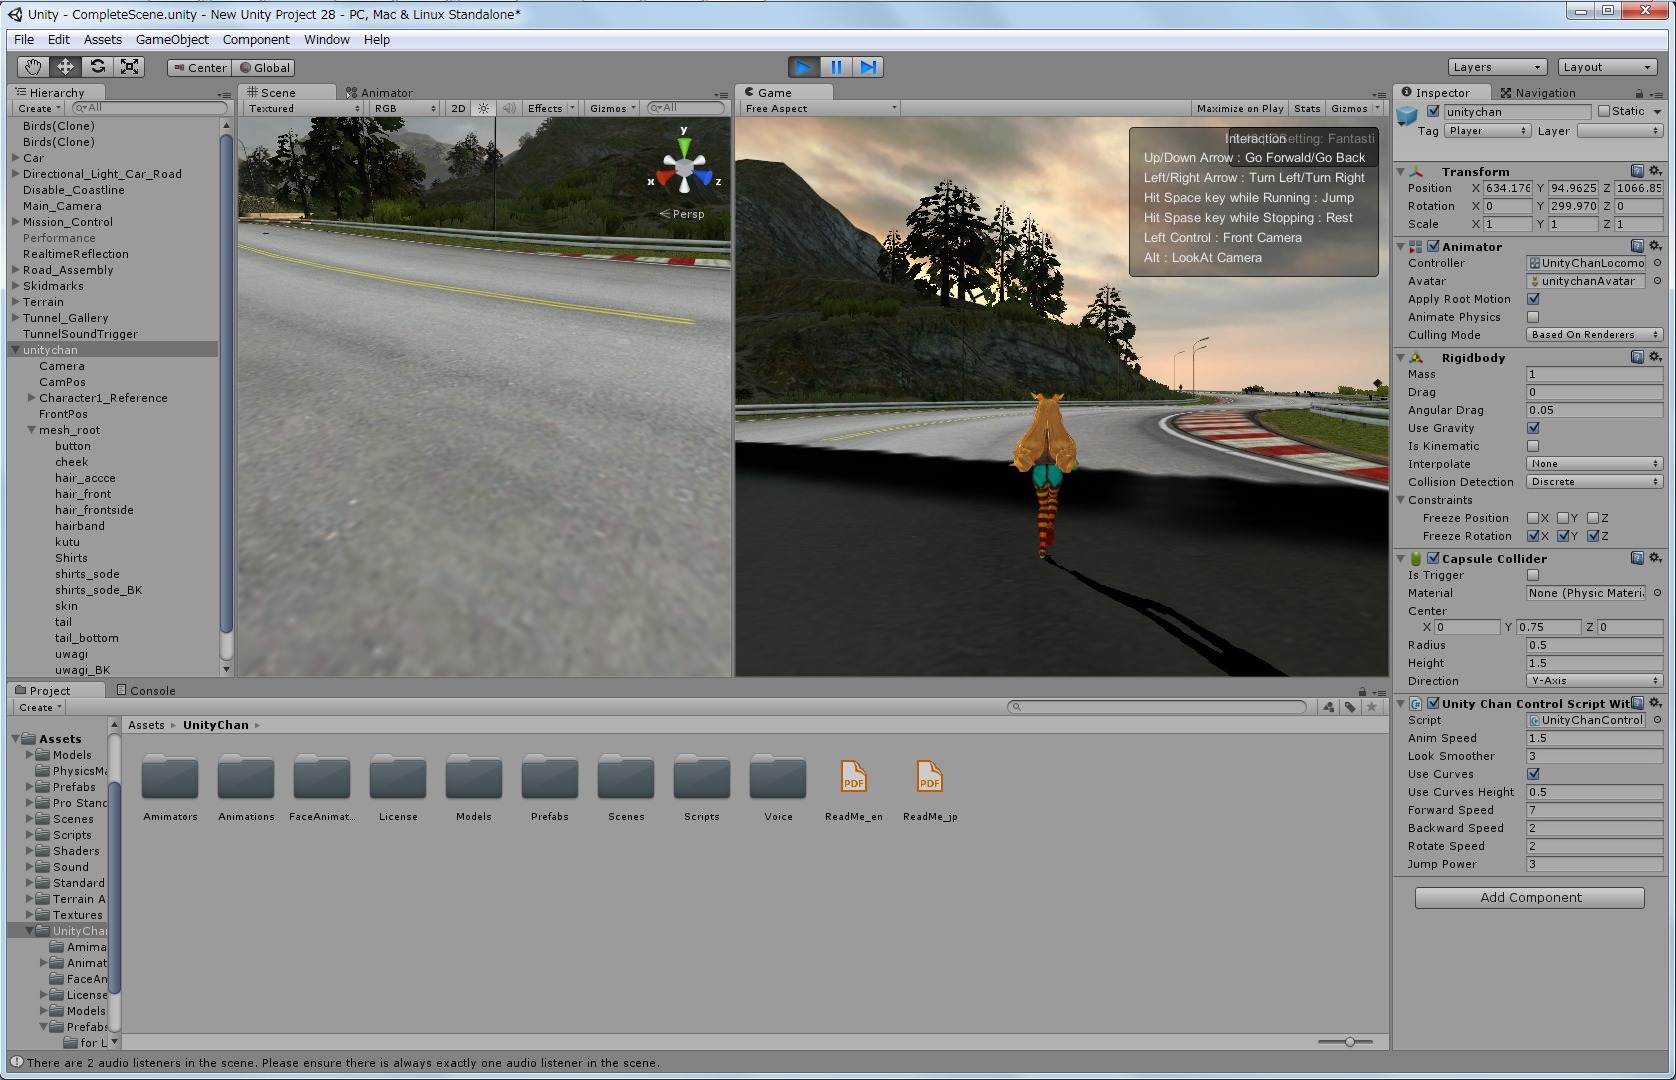Adjust the project icon size slider
The image size is (1676, 1080).
pos(1349,1042)
